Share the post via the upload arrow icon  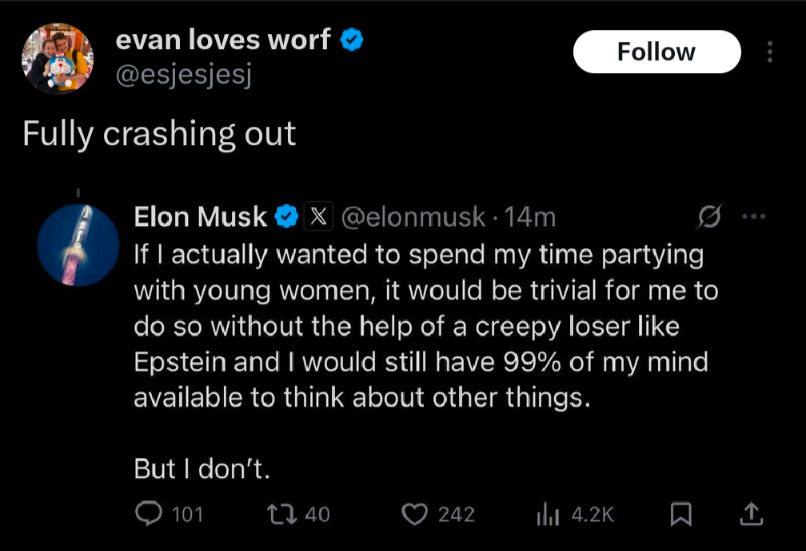coord(751,514)
